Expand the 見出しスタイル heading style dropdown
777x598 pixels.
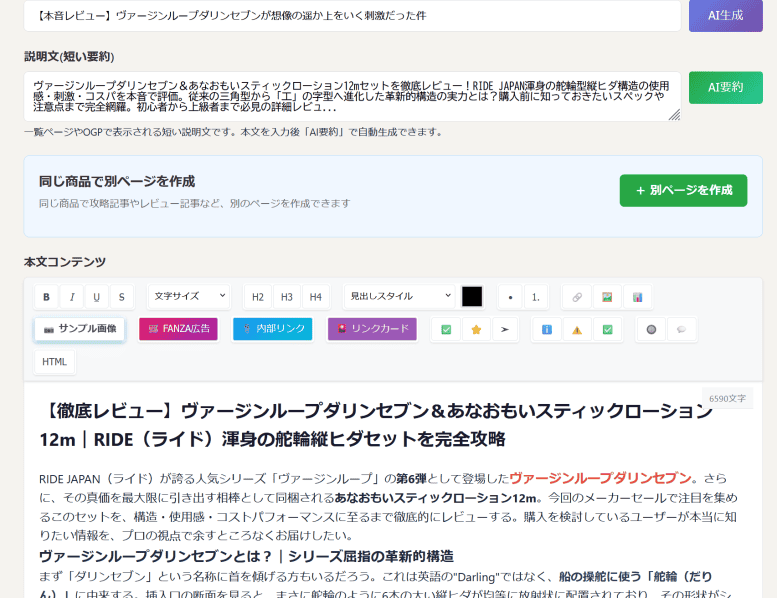click(x=399, y=297)
